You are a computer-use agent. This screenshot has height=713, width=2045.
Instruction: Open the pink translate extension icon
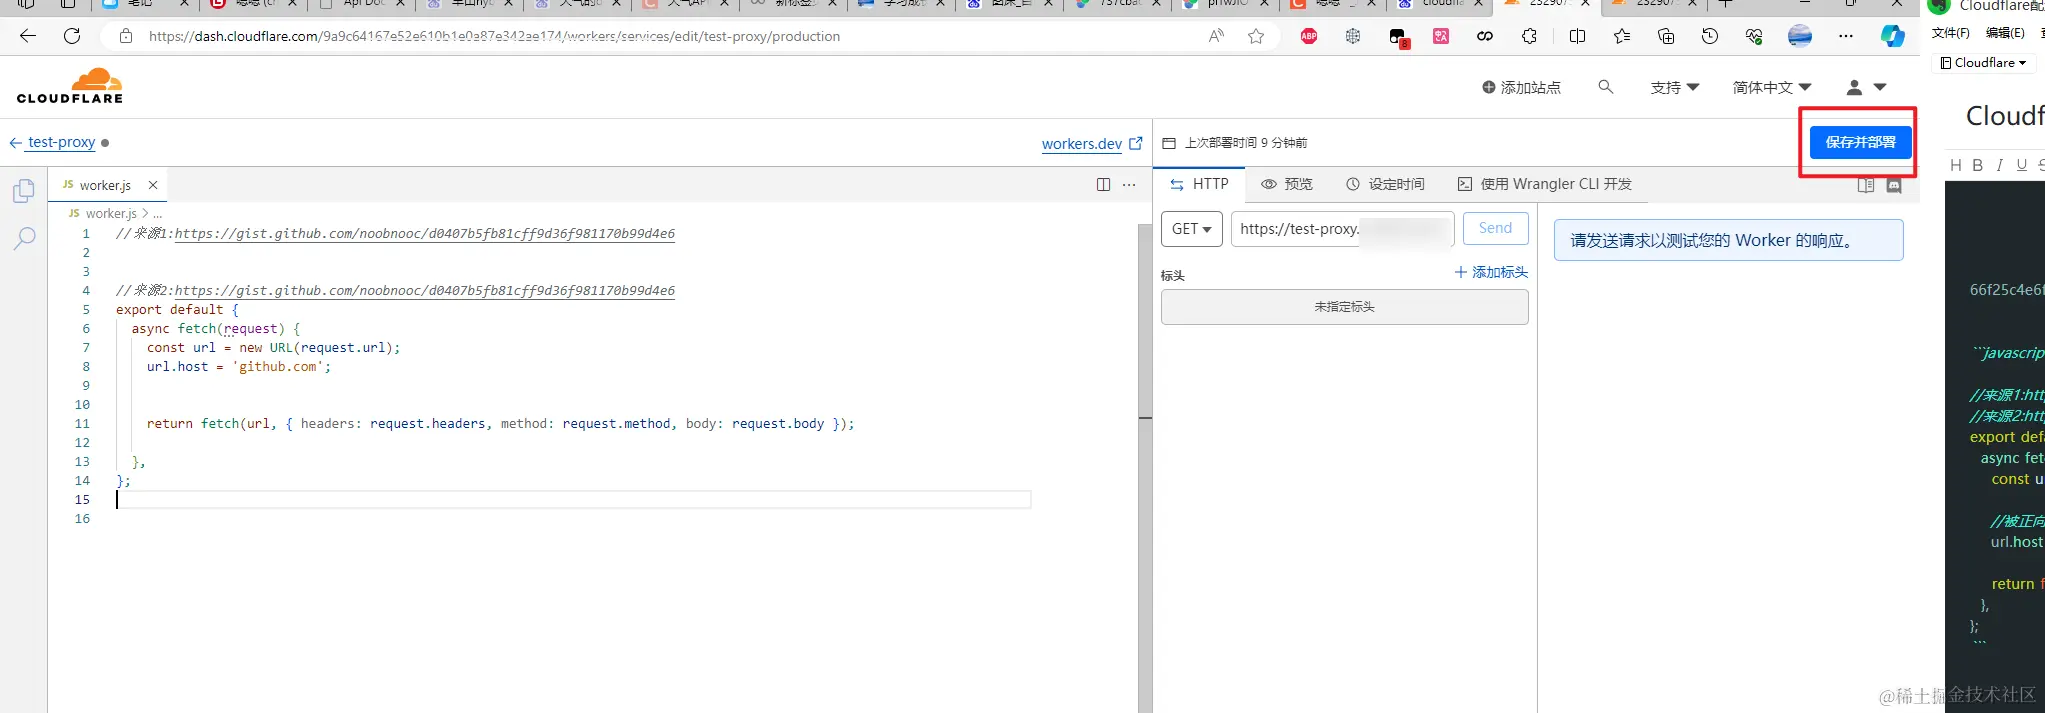point(1441,36)
